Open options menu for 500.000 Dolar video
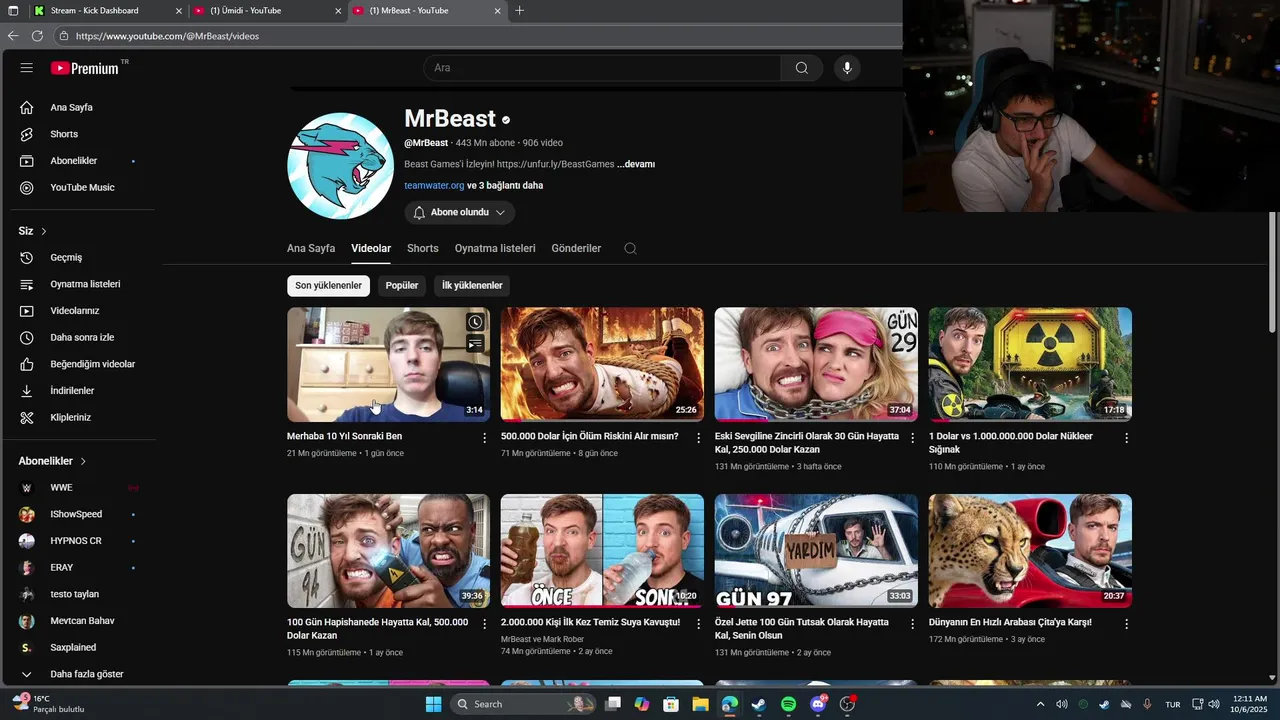1280x720 pixels. 699,438
